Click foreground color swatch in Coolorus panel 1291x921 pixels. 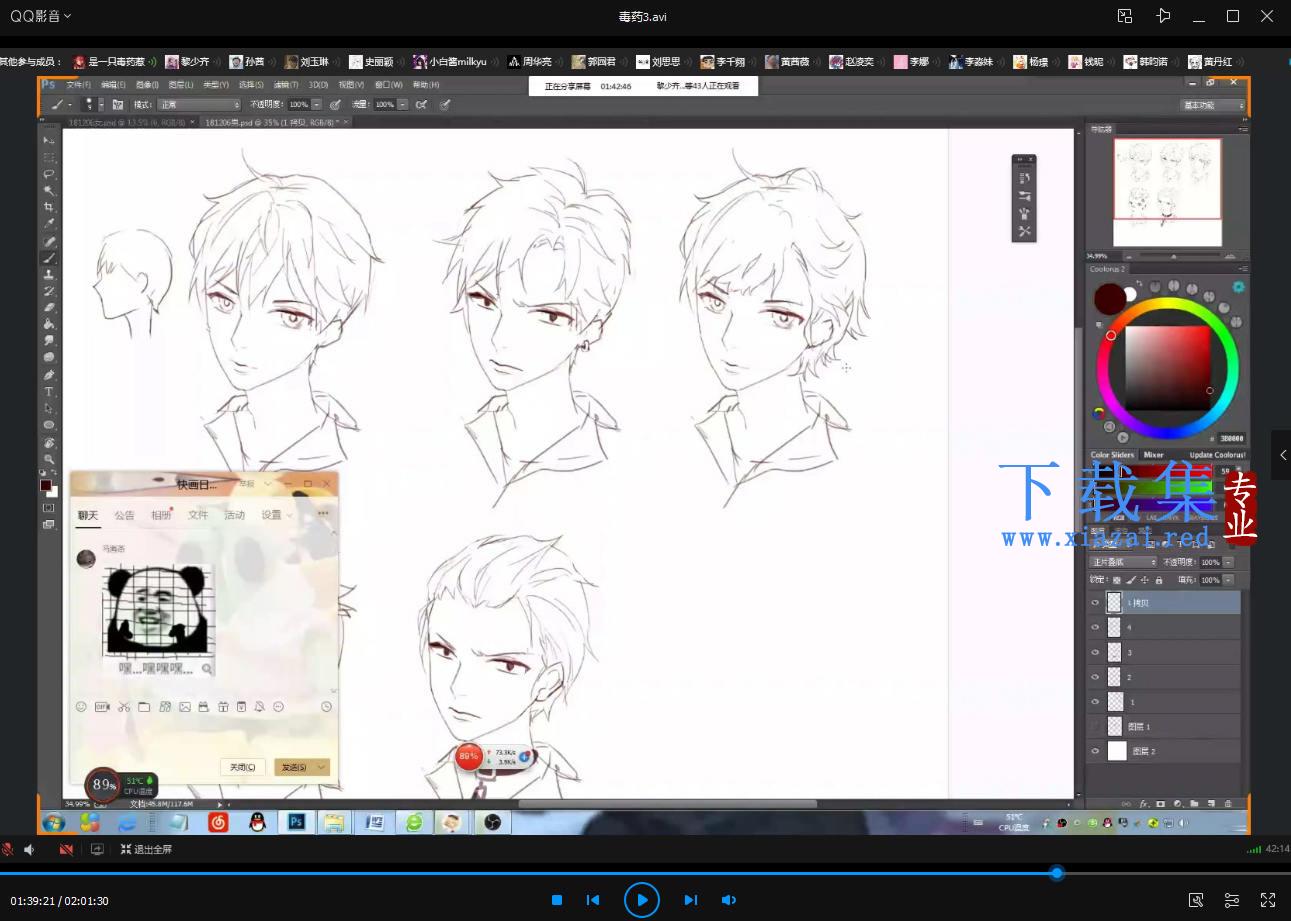[x=1109, y=298]
